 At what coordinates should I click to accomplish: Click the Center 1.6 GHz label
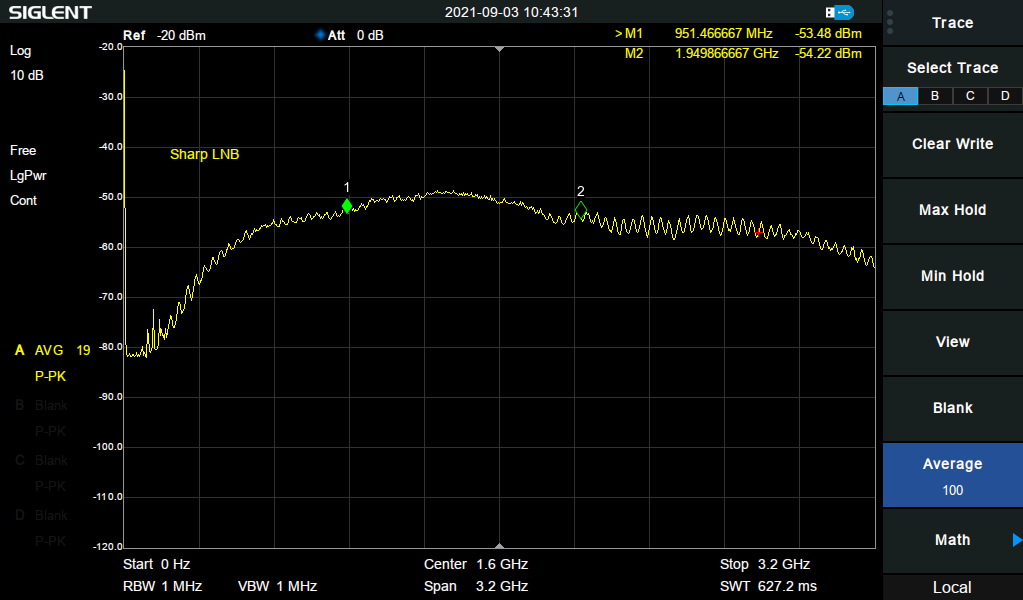[x=476, y=564]
